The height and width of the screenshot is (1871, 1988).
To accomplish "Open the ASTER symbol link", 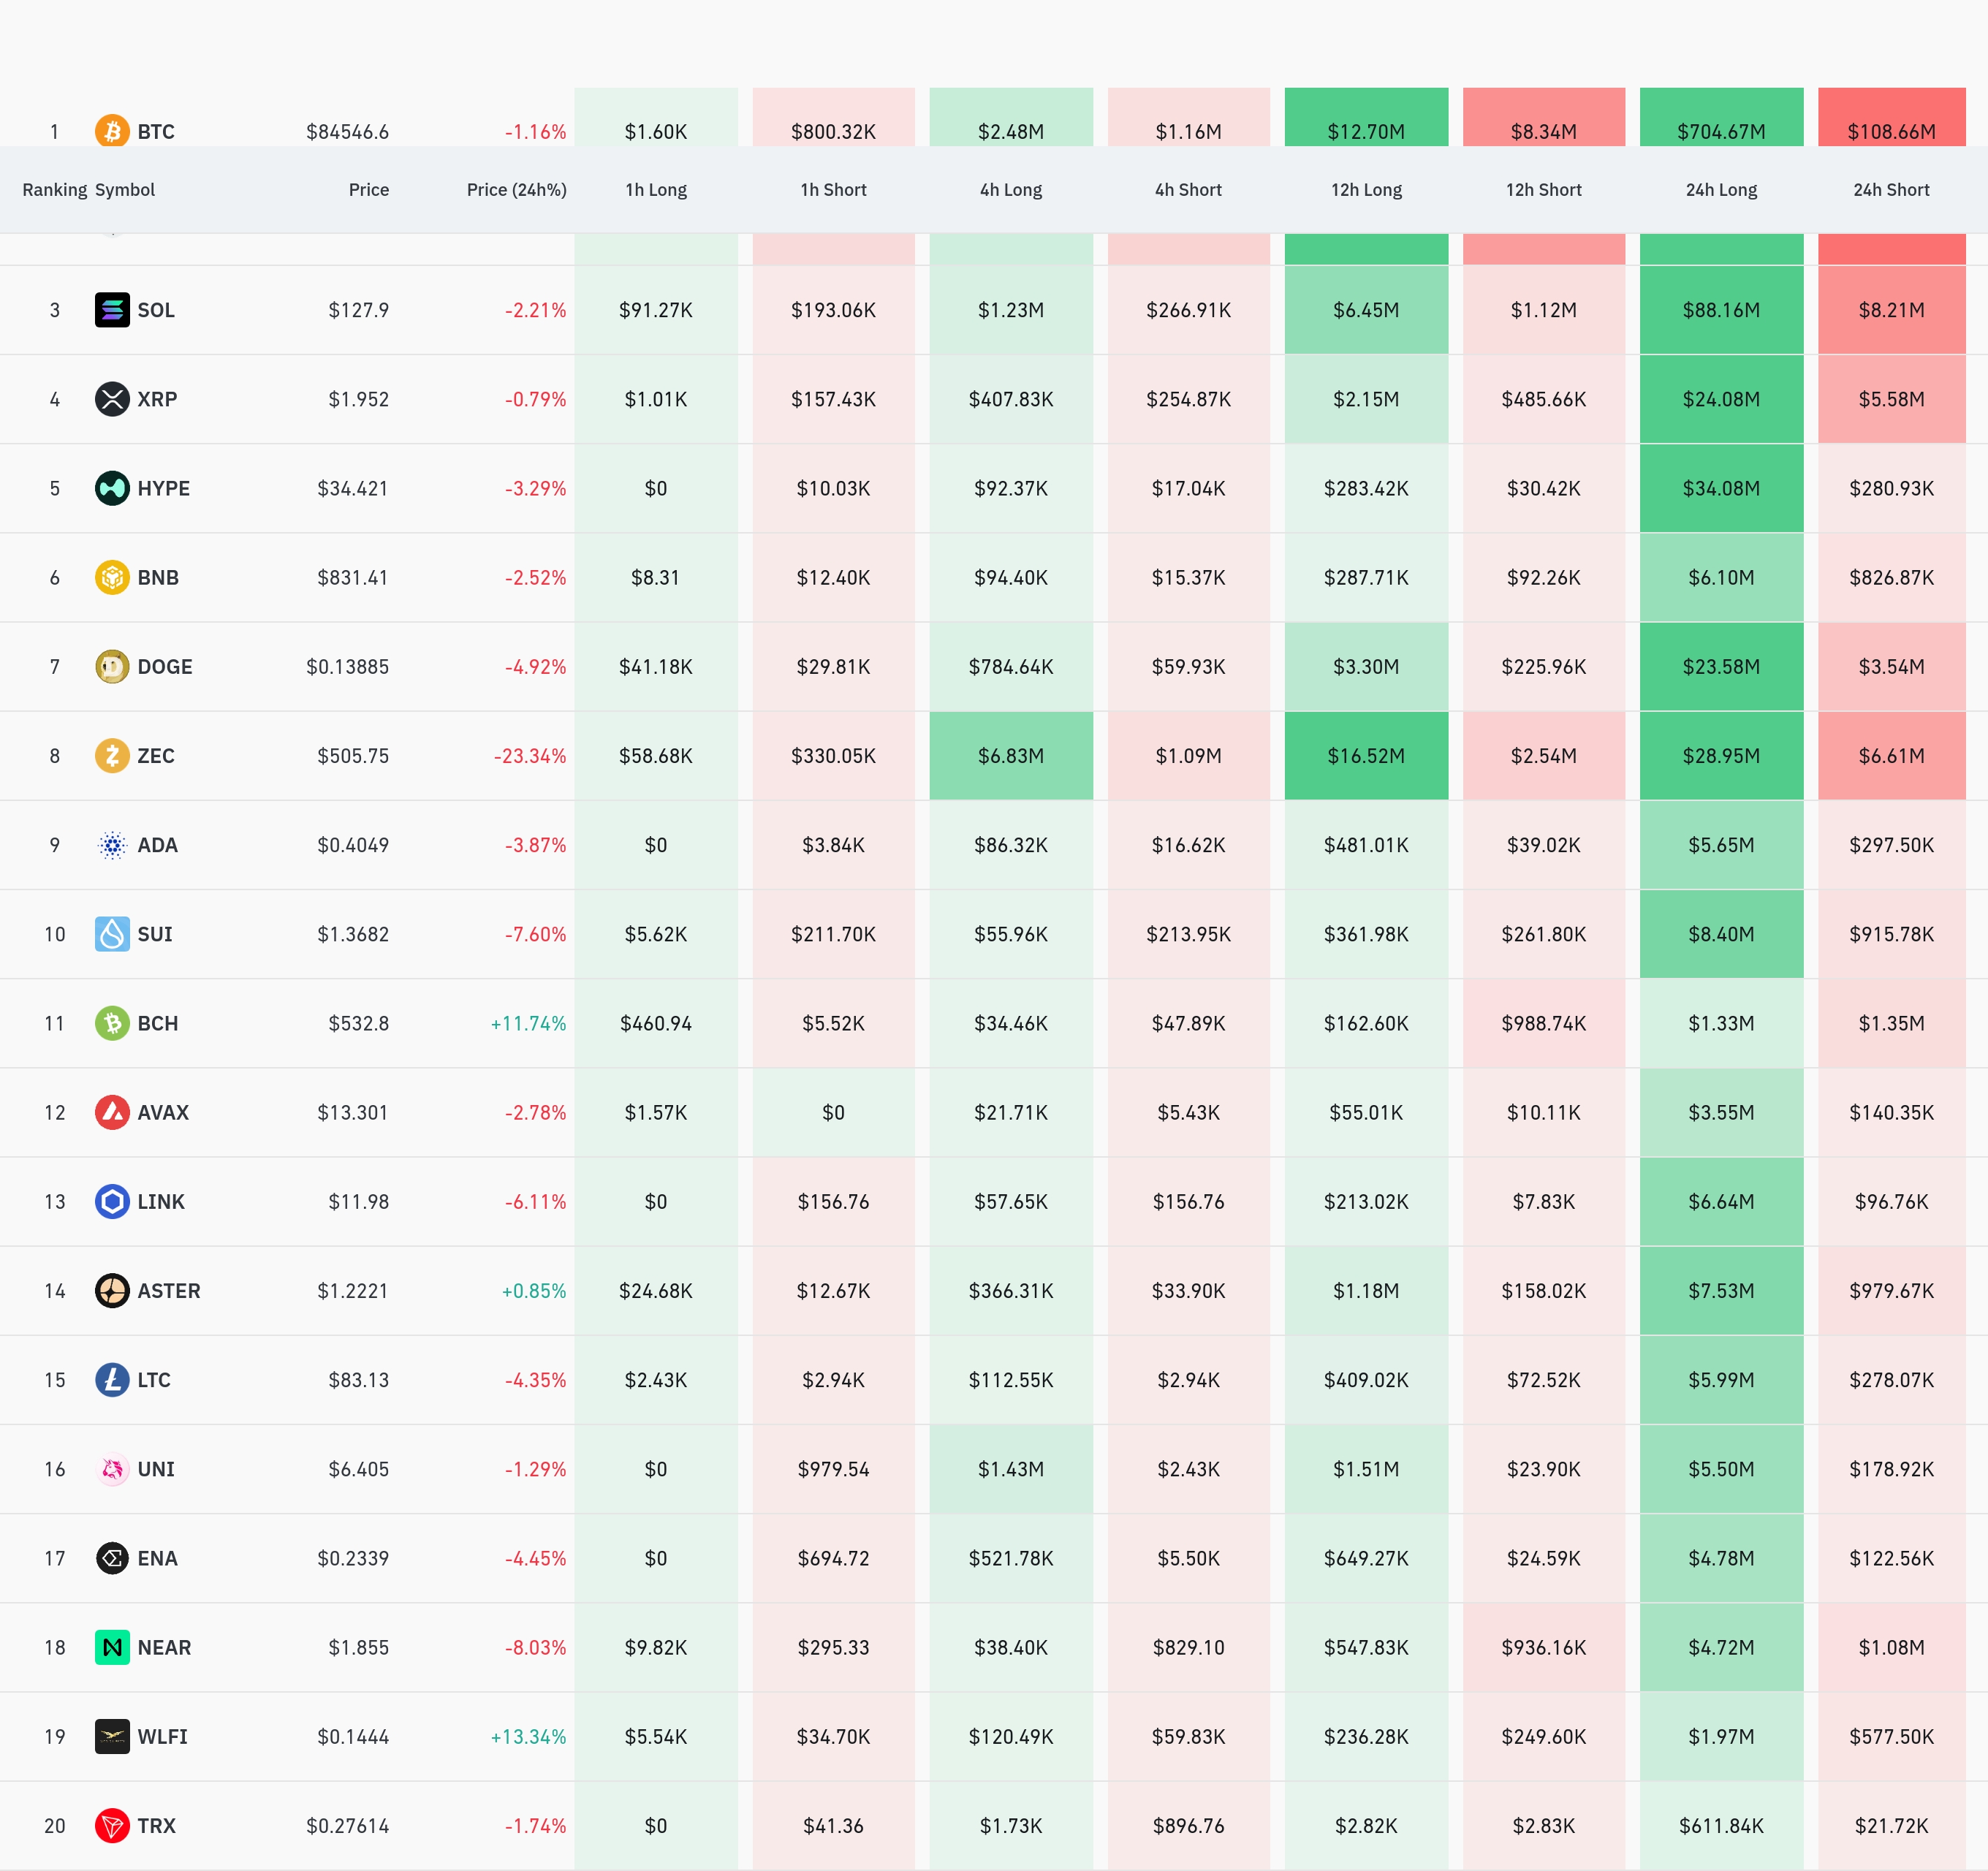I will 168,1291.
